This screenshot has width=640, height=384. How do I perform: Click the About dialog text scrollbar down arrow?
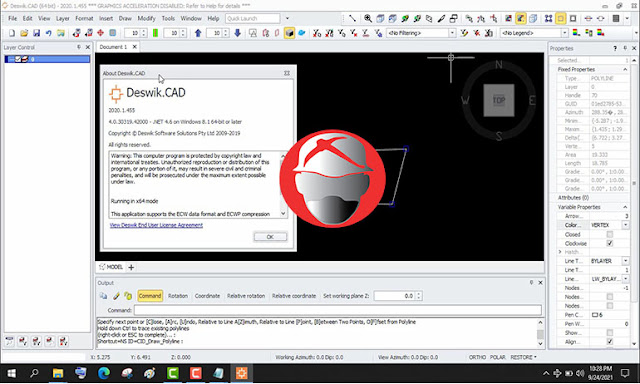point(283,213)
